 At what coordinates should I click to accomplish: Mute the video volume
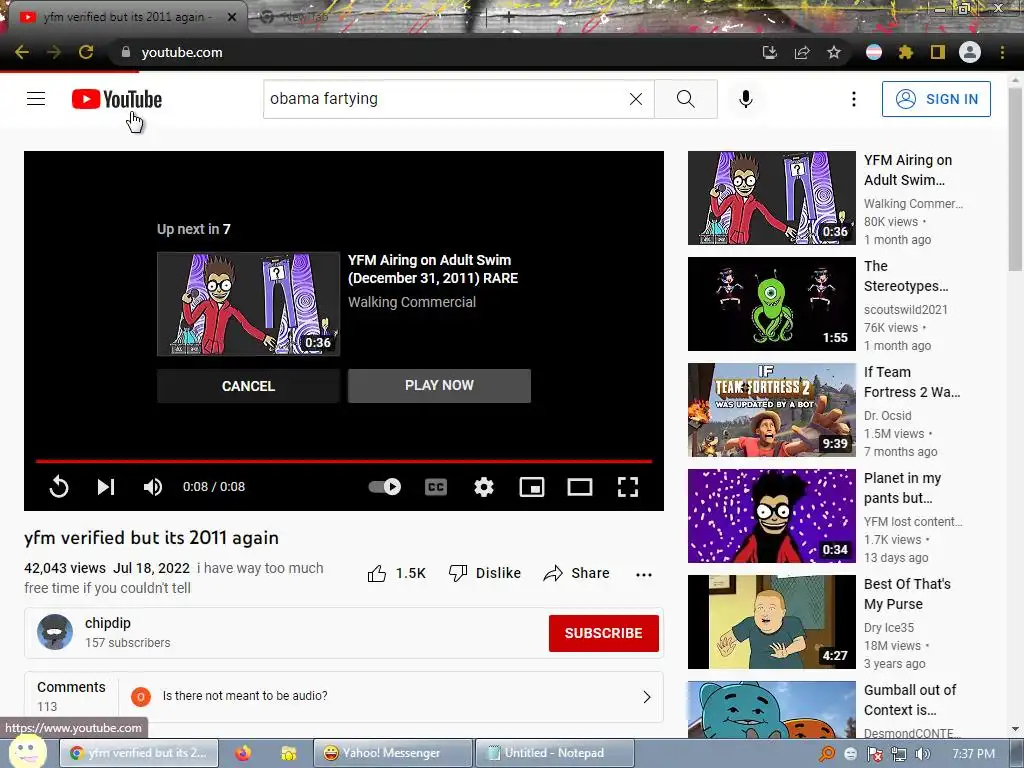tap(153, 487)
